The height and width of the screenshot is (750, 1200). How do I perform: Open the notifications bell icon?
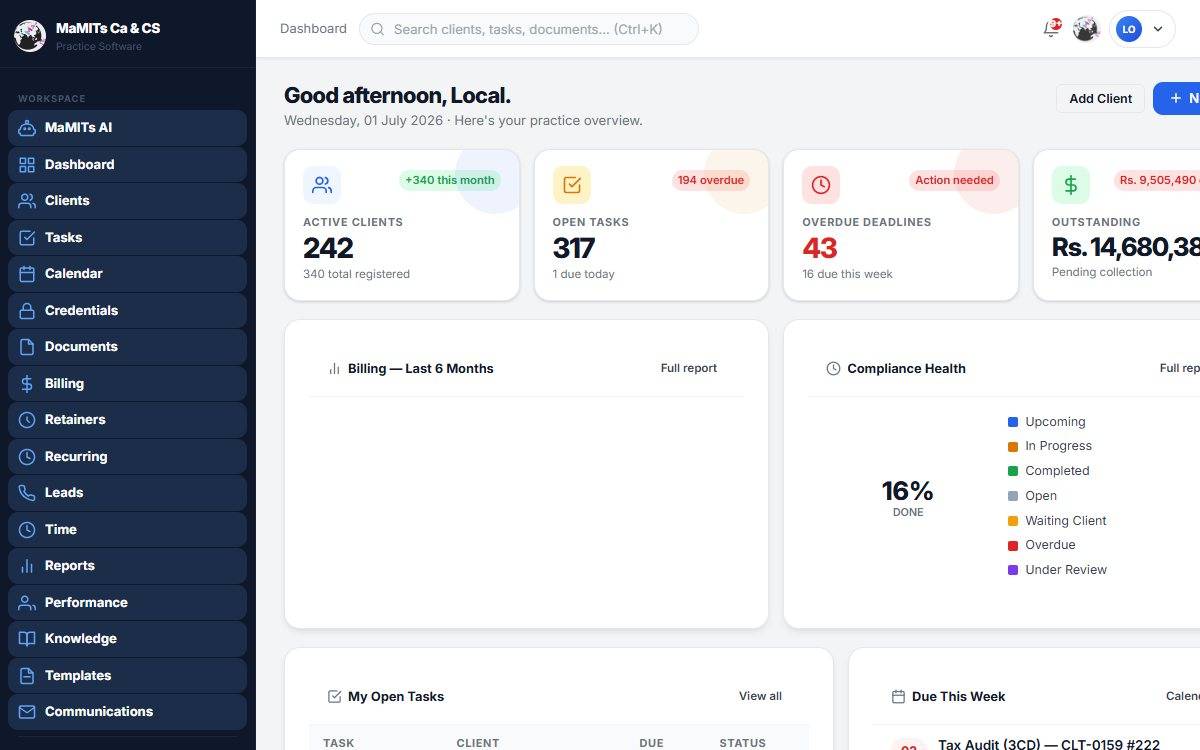pos(1051,29)
